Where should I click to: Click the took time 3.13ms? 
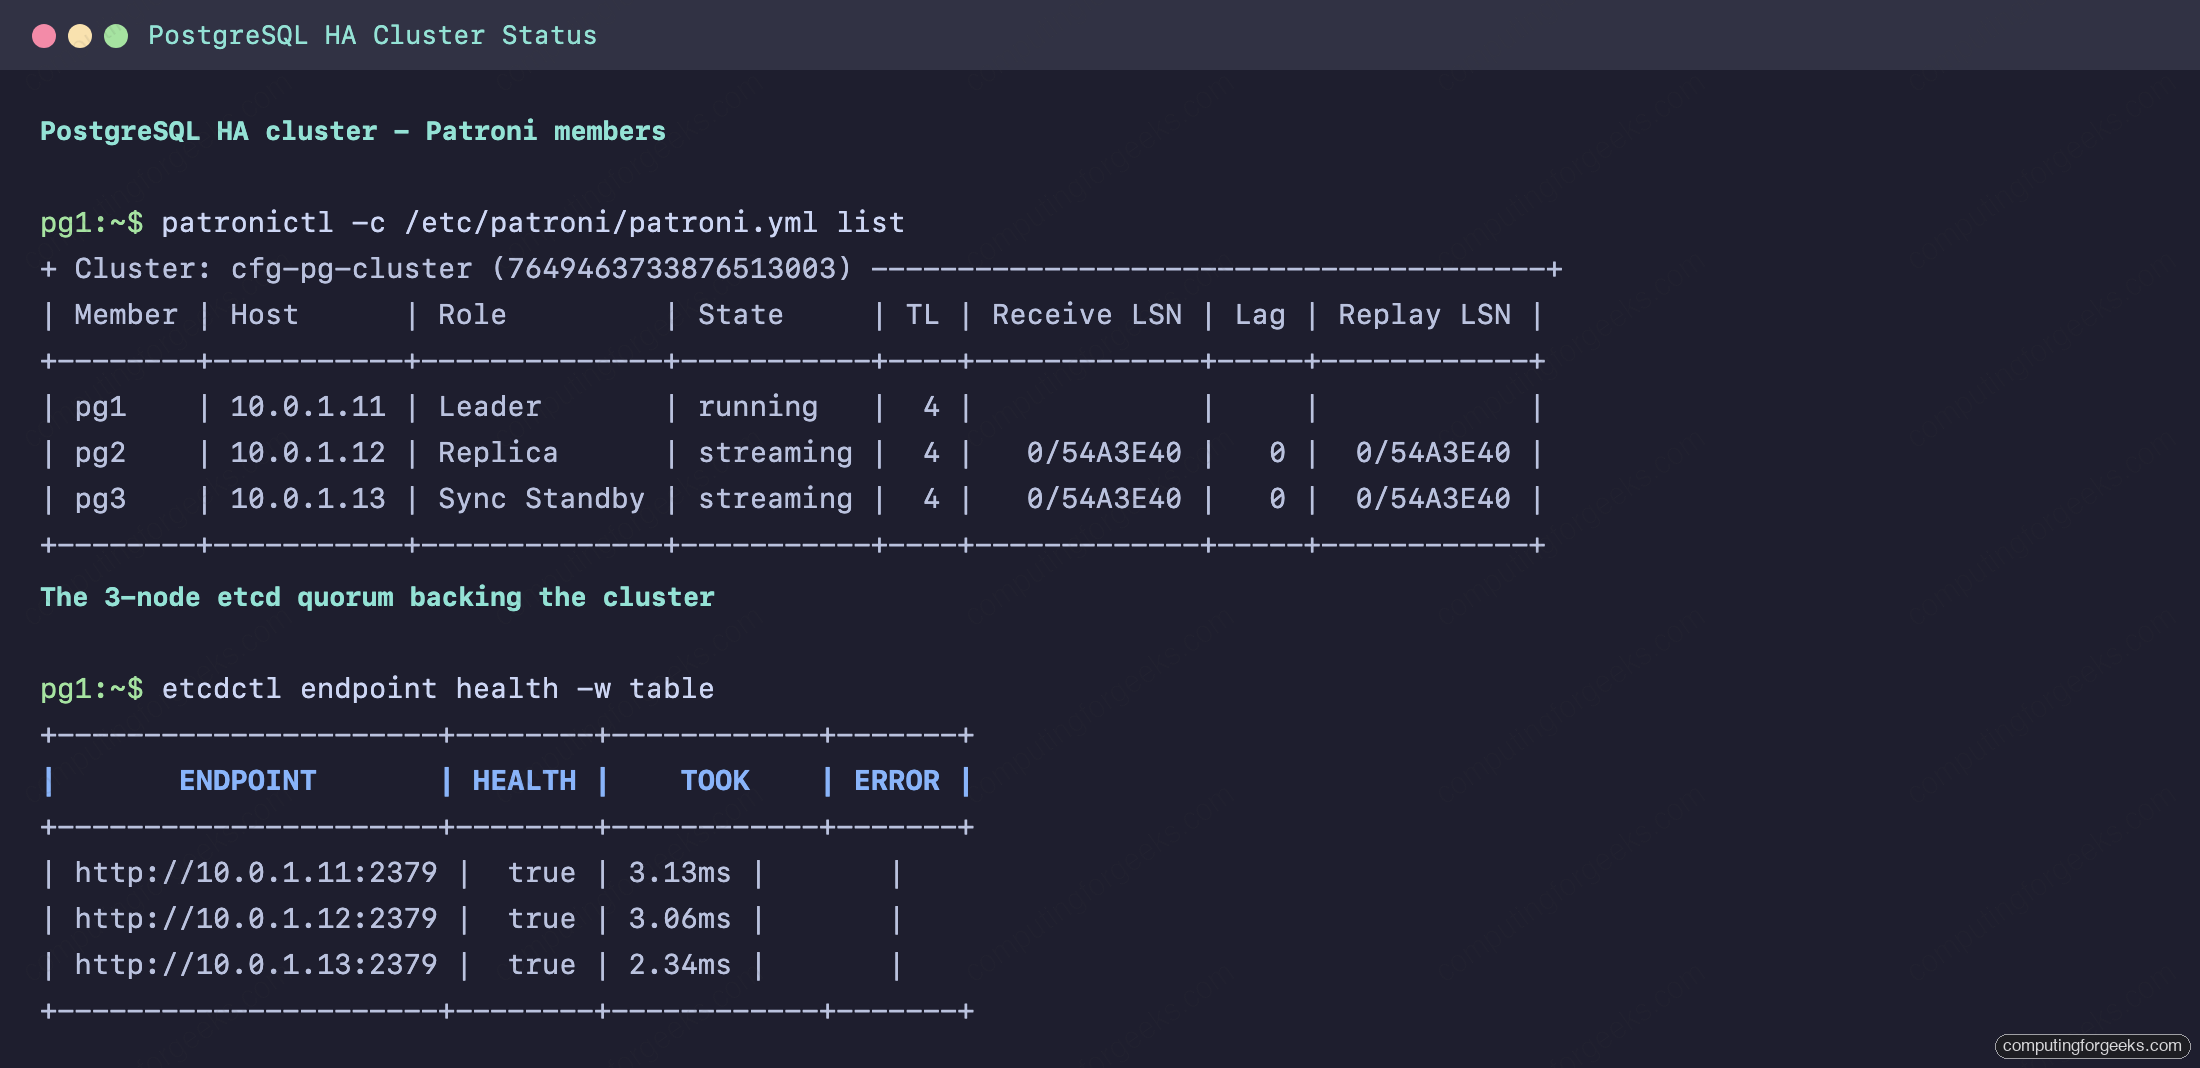coord(680,873)
